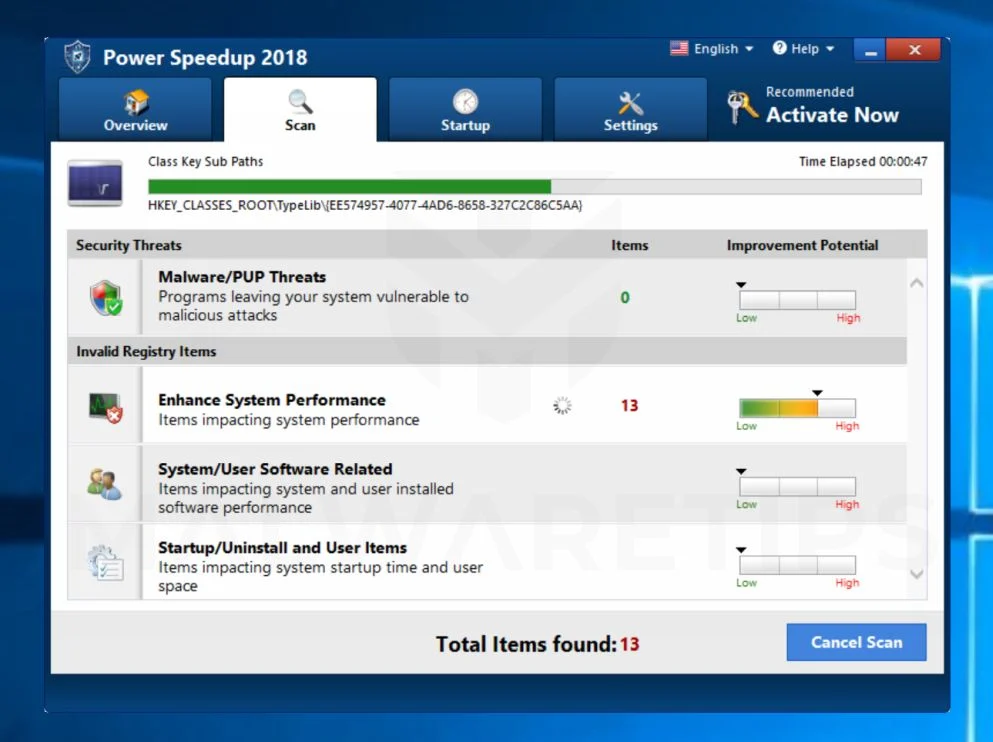Click the HKEY_CLASSES_ROOT registry path text
Screen dimensions: 993x742
click(365, 205)
